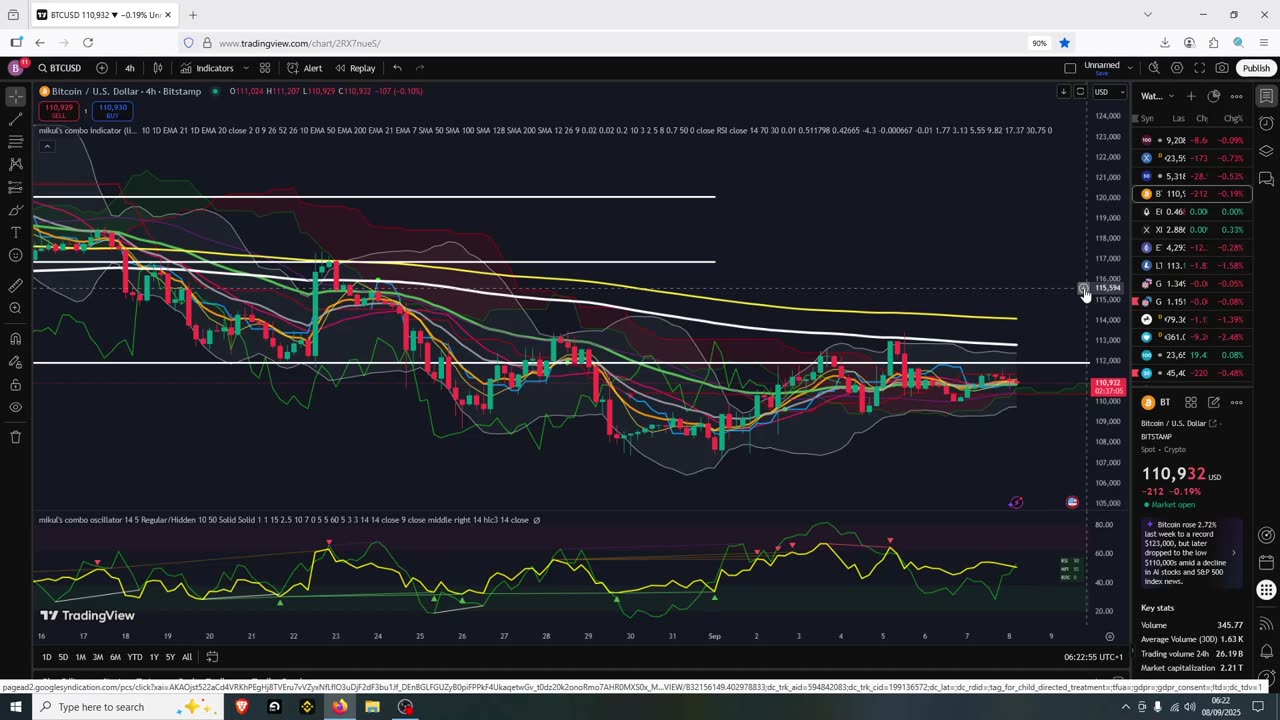Start bar Replay mode
The height and width of the screenshot is (720, 1280).
point(355,68)
